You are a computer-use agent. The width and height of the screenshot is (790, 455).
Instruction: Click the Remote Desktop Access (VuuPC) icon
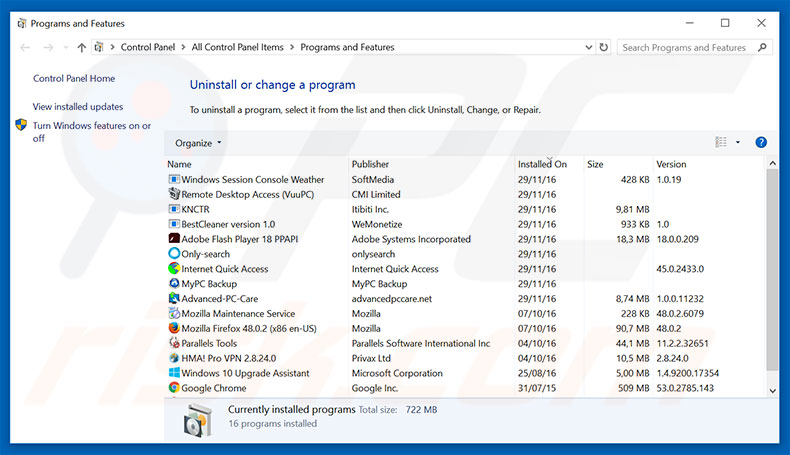pos(174,194)
